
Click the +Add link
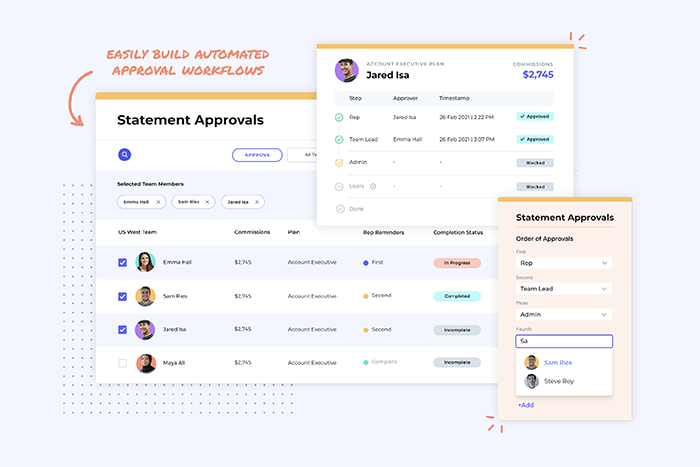pos(526,405)
